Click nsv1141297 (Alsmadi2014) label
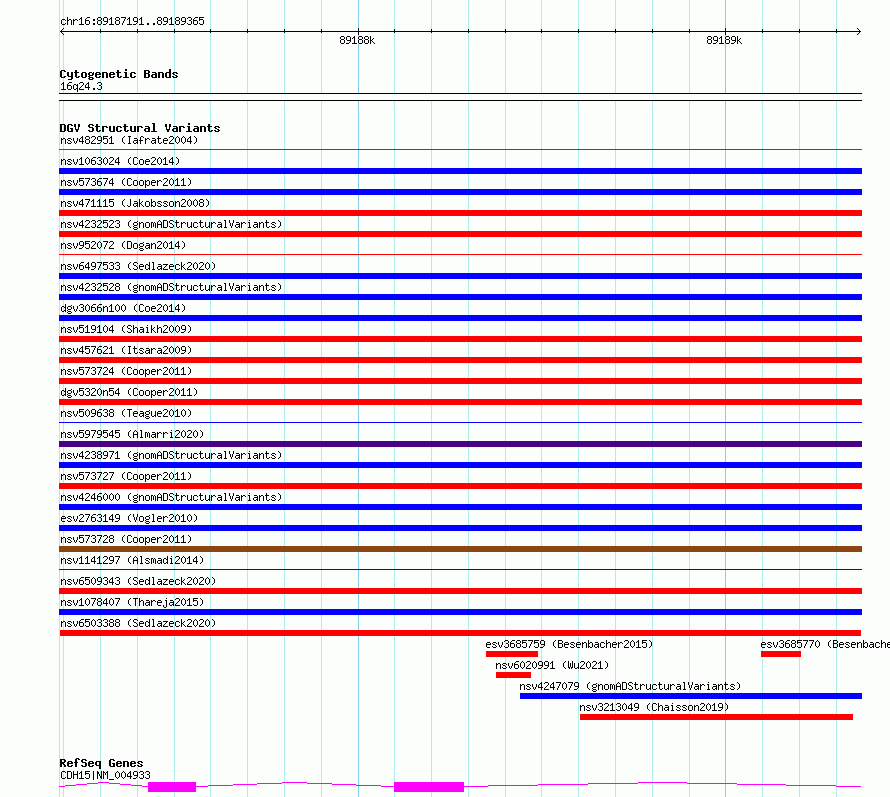Screen dimensions: 890x797 [132, 560]
